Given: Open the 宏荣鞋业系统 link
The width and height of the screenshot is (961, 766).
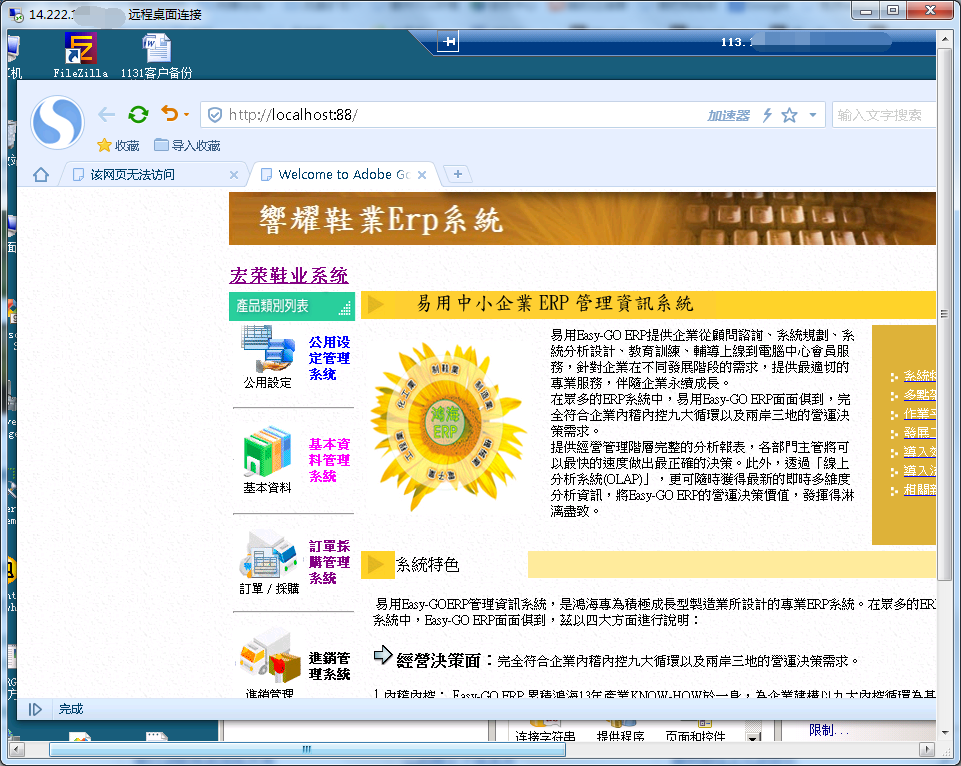Looking at the screenshot, I should click(289, 276).
